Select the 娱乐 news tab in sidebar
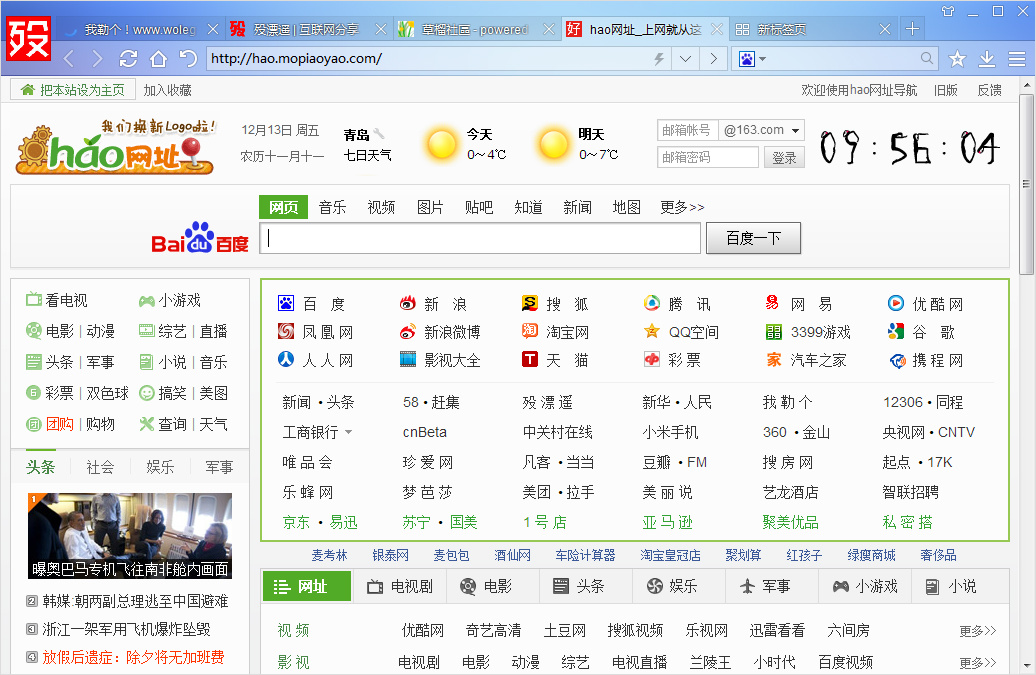The image size is (1036, 675). [160, 467]
